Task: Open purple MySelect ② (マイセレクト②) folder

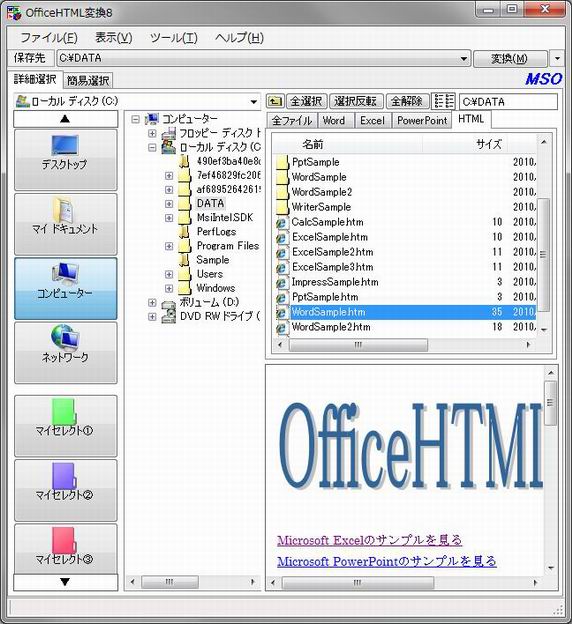Action: [x=66, y=490]
